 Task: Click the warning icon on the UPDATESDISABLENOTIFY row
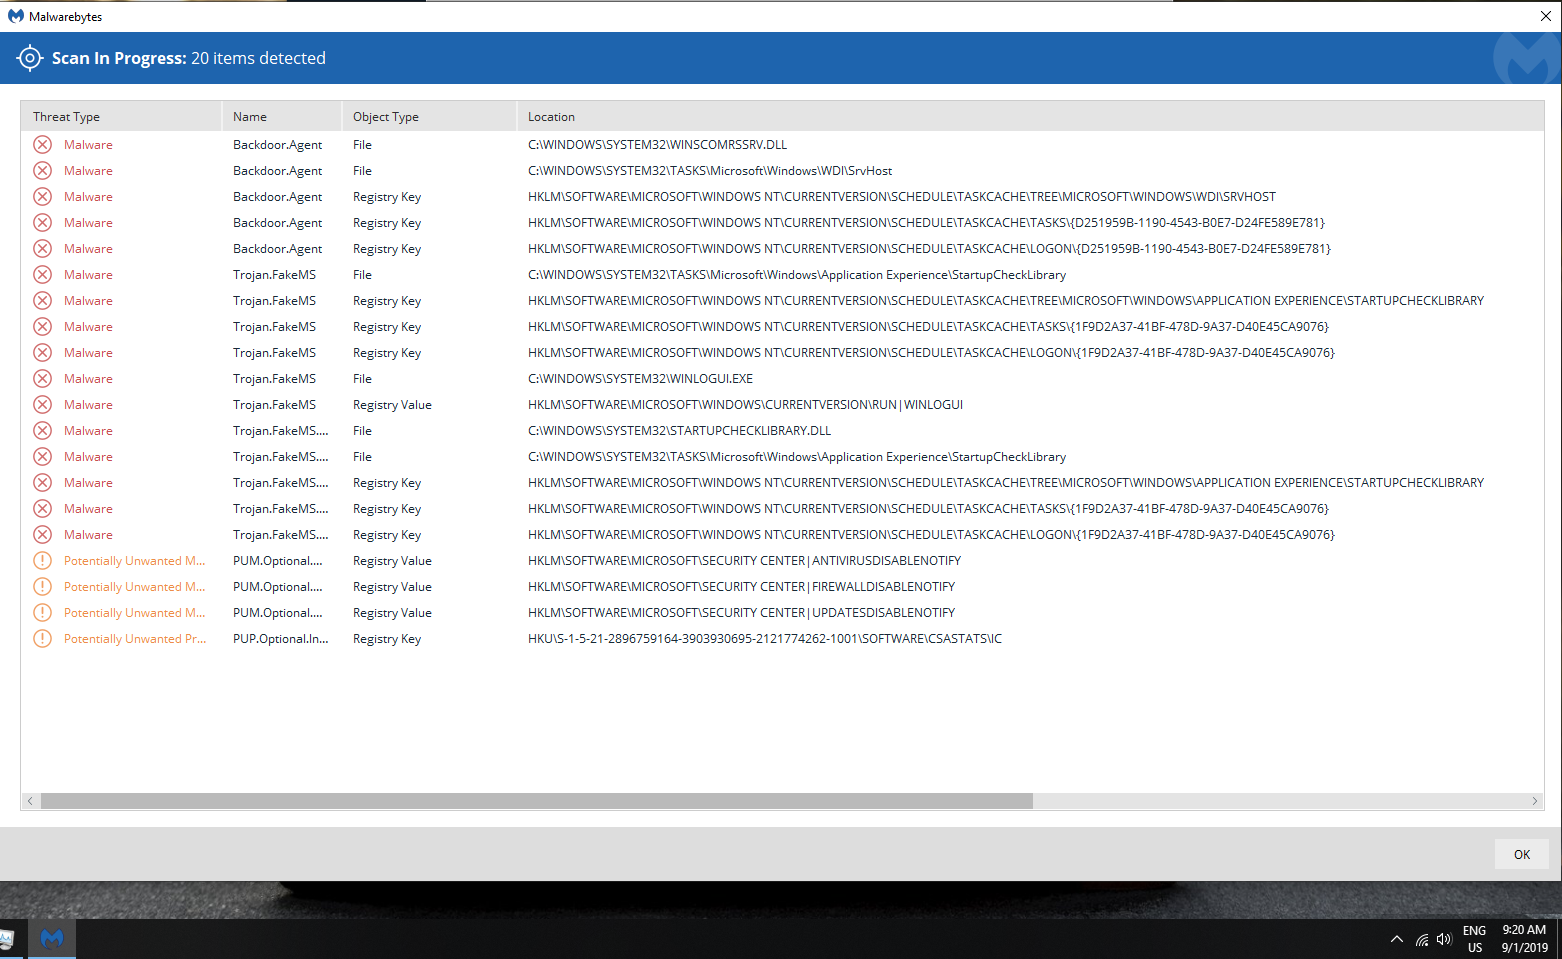43,613
